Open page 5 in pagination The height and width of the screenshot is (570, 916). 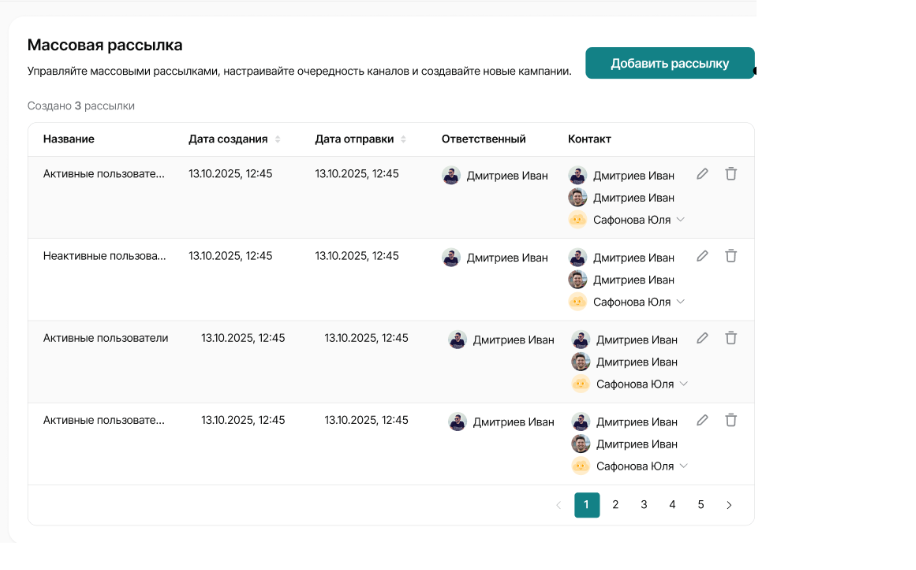[701, 505]
